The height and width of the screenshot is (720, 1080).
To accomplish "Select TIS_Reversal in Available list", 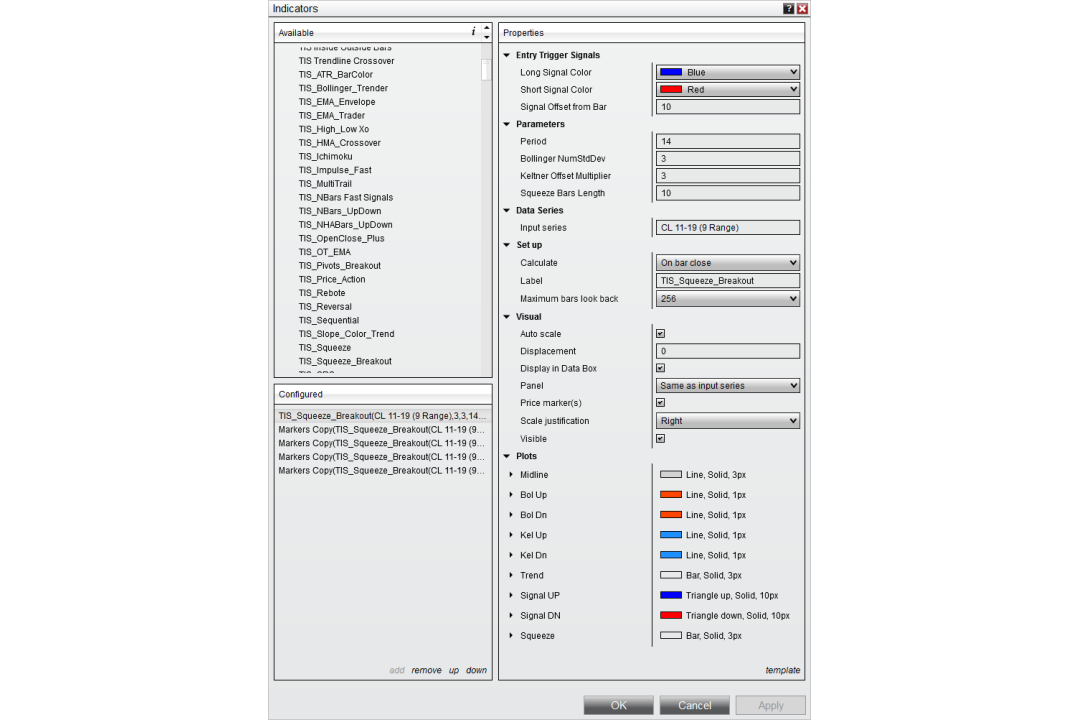I will 325,307.
